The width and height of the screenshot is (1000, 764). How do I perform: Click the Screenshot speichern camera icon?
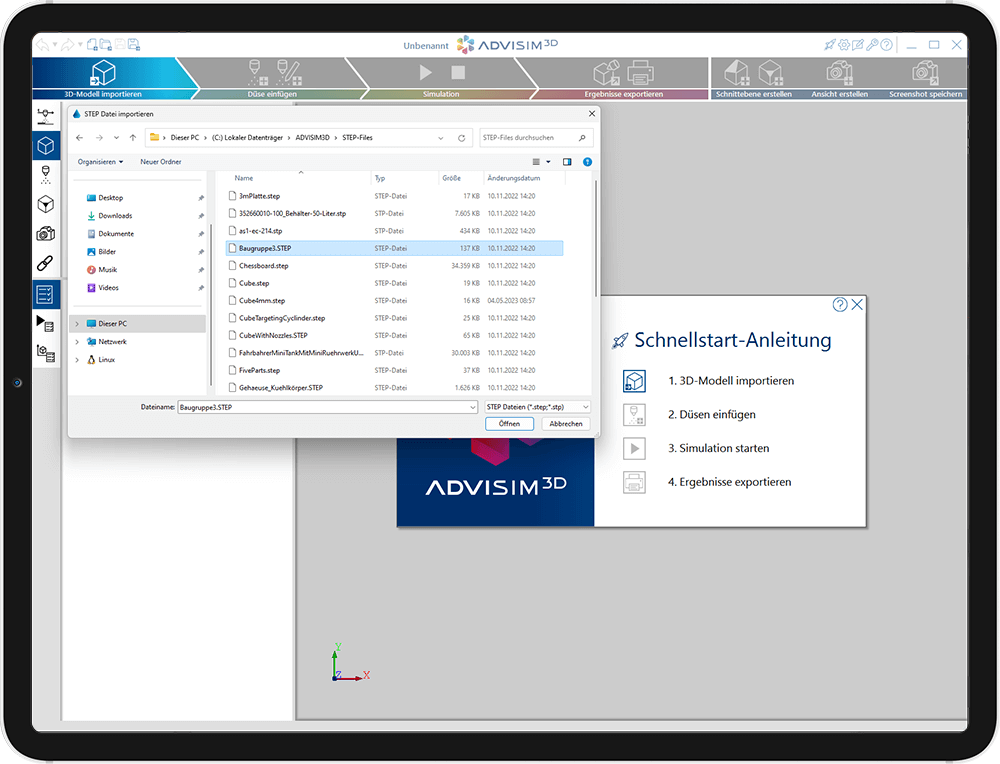coord(925,73)
